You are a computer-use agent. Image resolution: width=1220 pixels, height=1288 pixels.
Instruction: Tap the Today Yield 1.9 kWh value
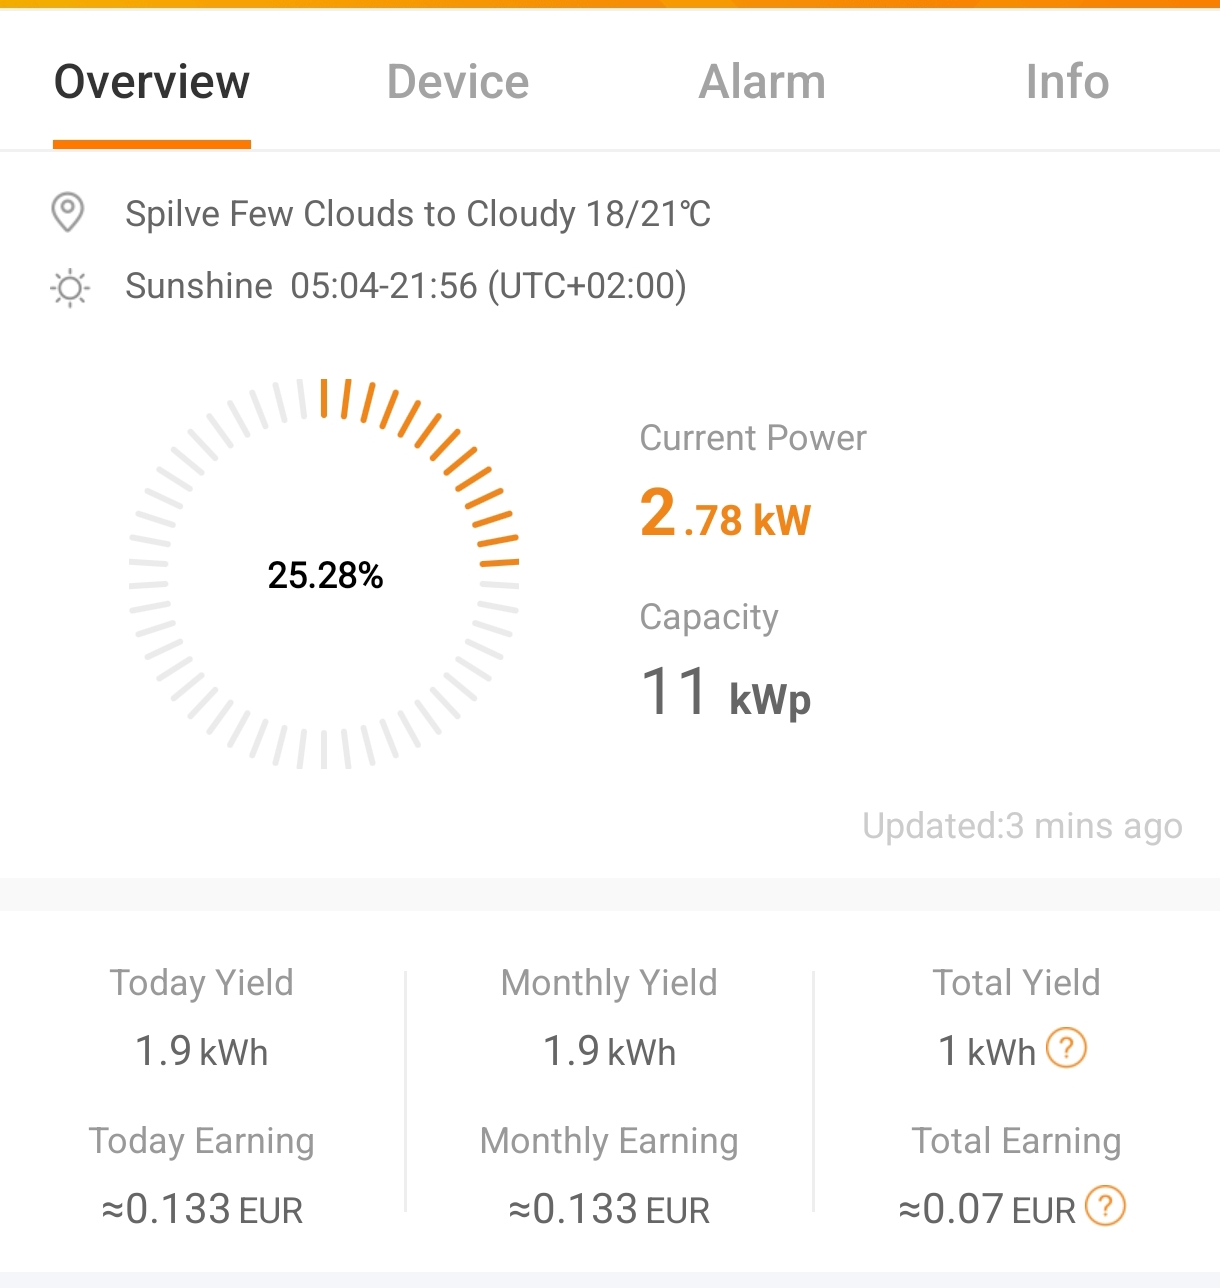[x=201, y=1052]
